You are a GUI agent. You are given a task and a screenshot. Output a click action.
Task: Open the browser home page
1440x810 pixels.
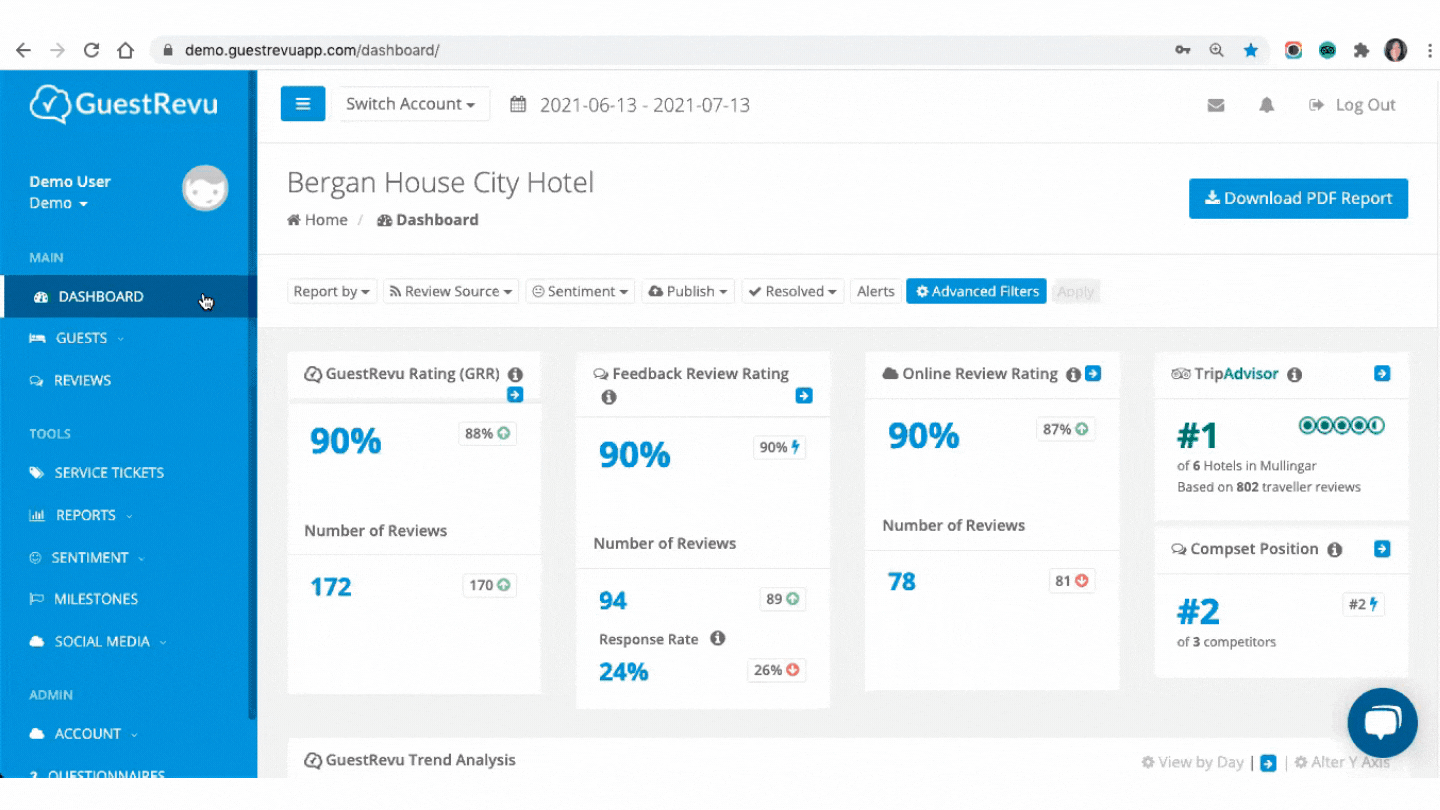125,50
